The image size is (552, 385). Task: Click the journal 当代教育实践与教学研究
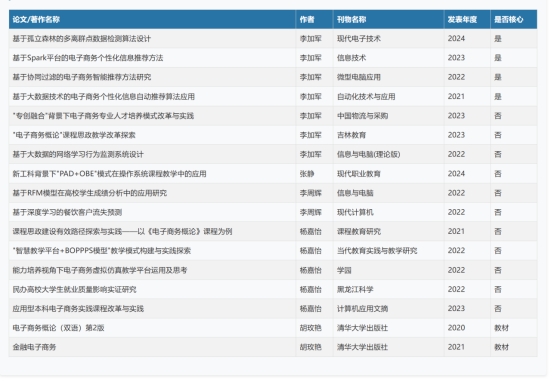[x=377, y=251]
